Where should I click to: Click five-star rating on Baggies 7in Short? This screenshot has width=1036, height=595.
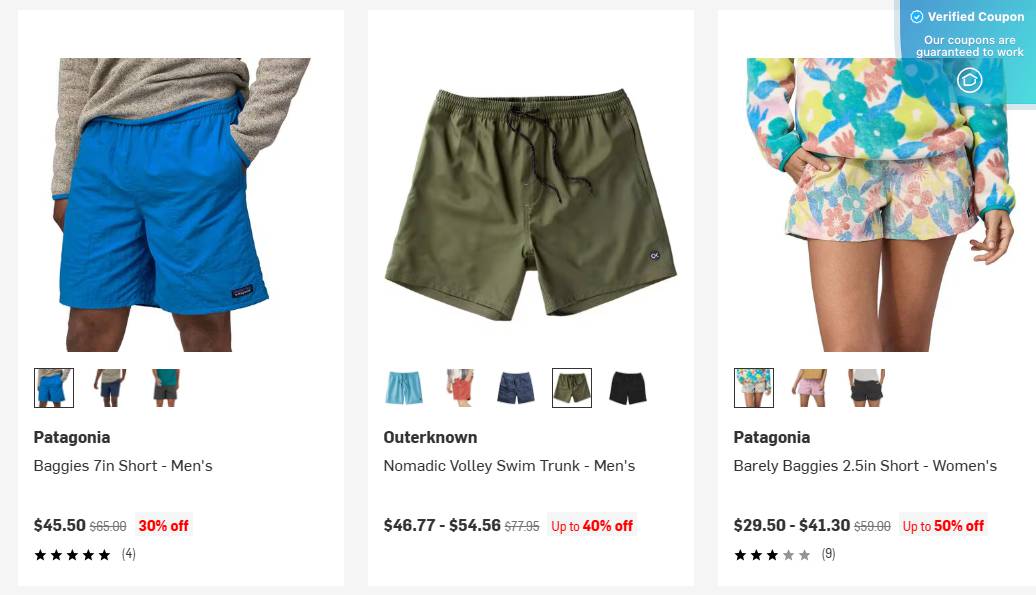[x=73, y=555]
